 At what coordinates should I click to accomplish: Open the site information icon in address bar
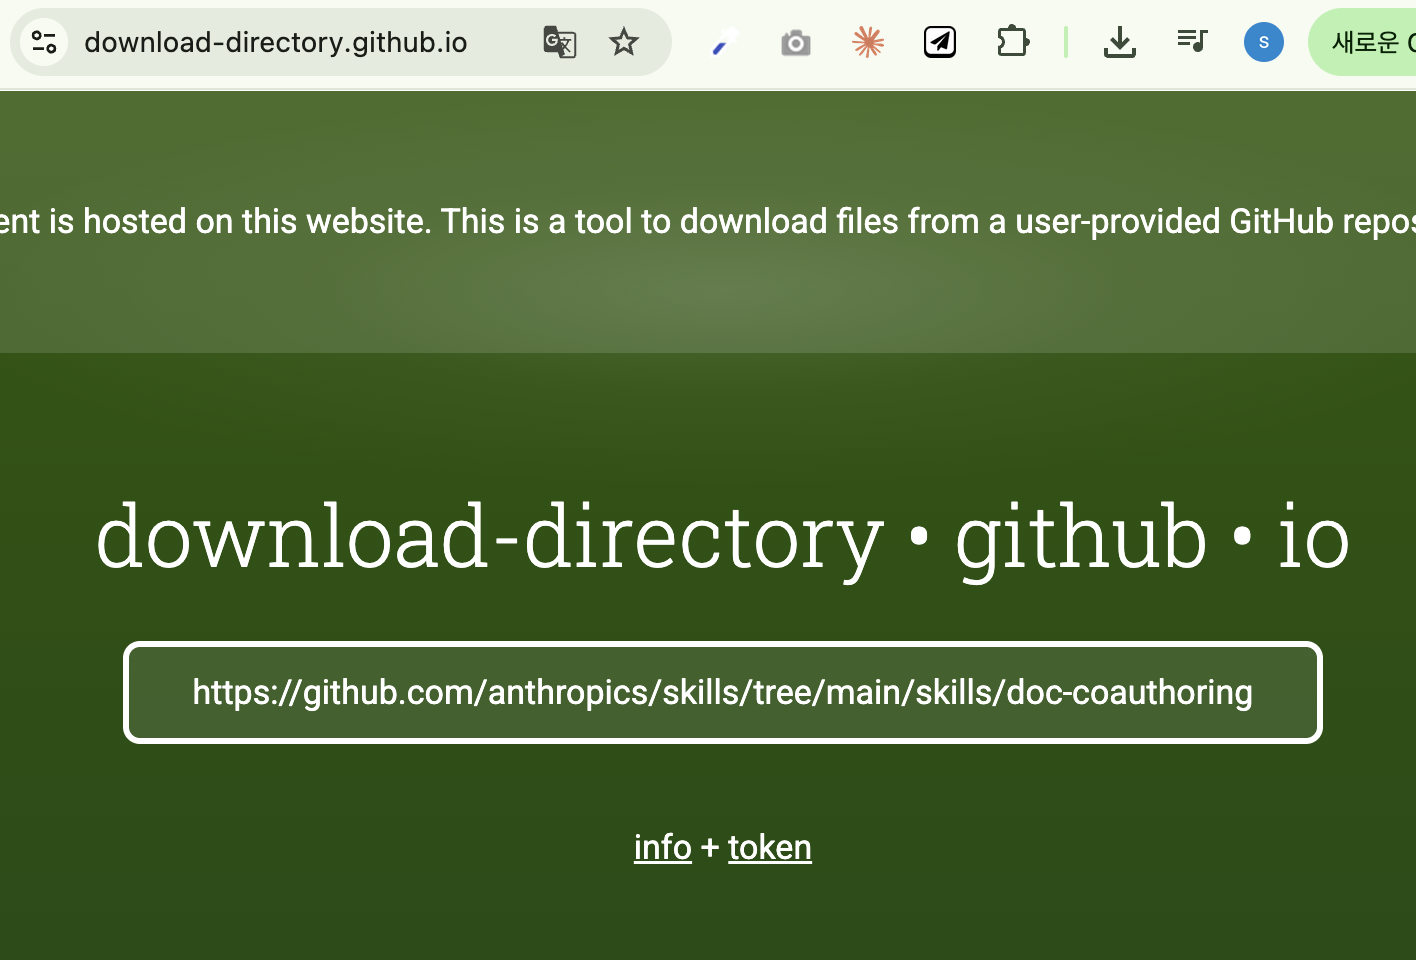click(x=44, y=42)
